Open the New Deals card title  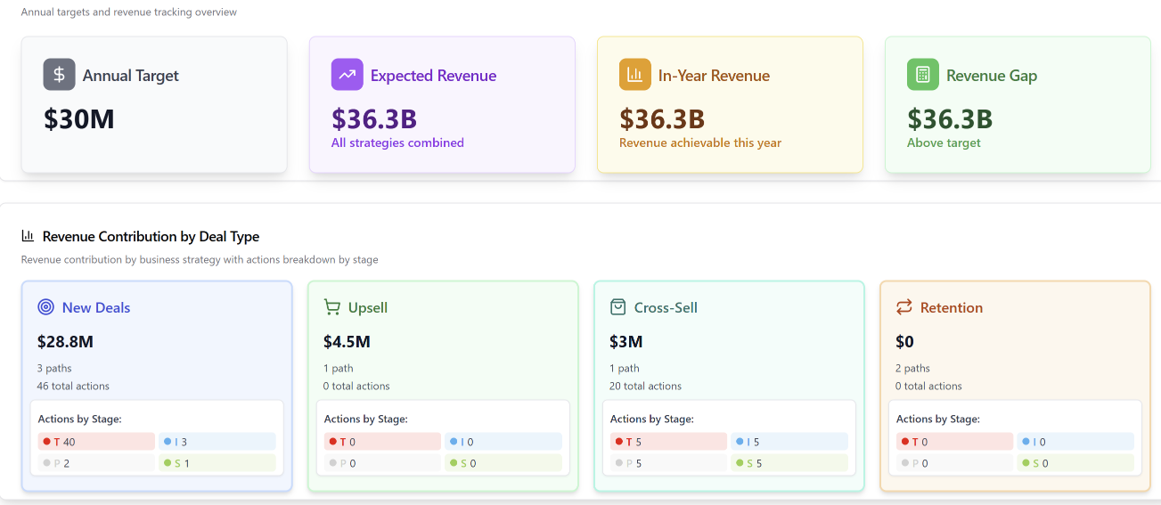tap(96, 308)
